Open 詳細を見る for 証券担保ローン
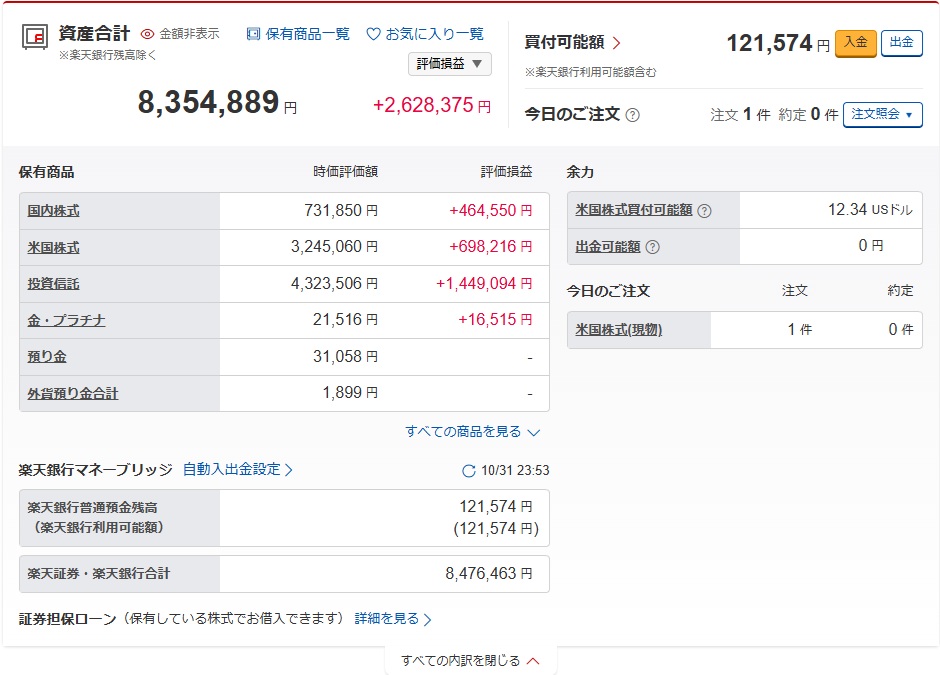Image resolution: width=940 pixels, height=675 pixels. coord(393,619)
